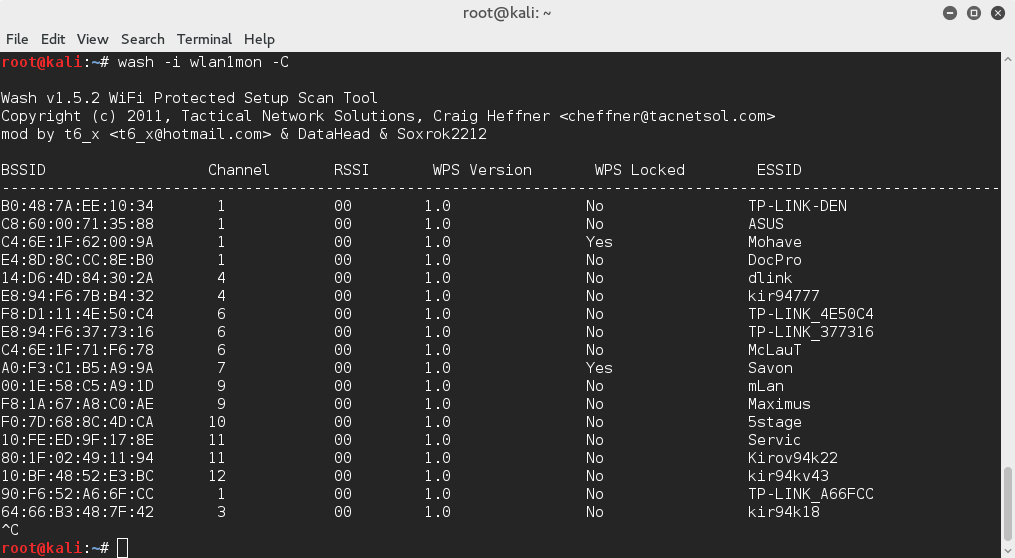Click the cheffner@tacnetsol.com email address
Viewport: 1015px width, 558px height.
(667, 116)
